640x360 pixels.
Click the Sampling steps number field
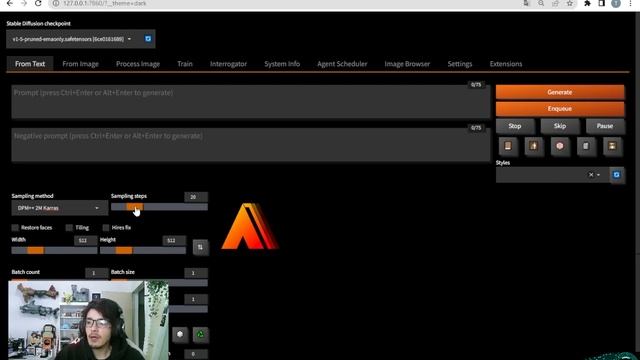(196, 197)
